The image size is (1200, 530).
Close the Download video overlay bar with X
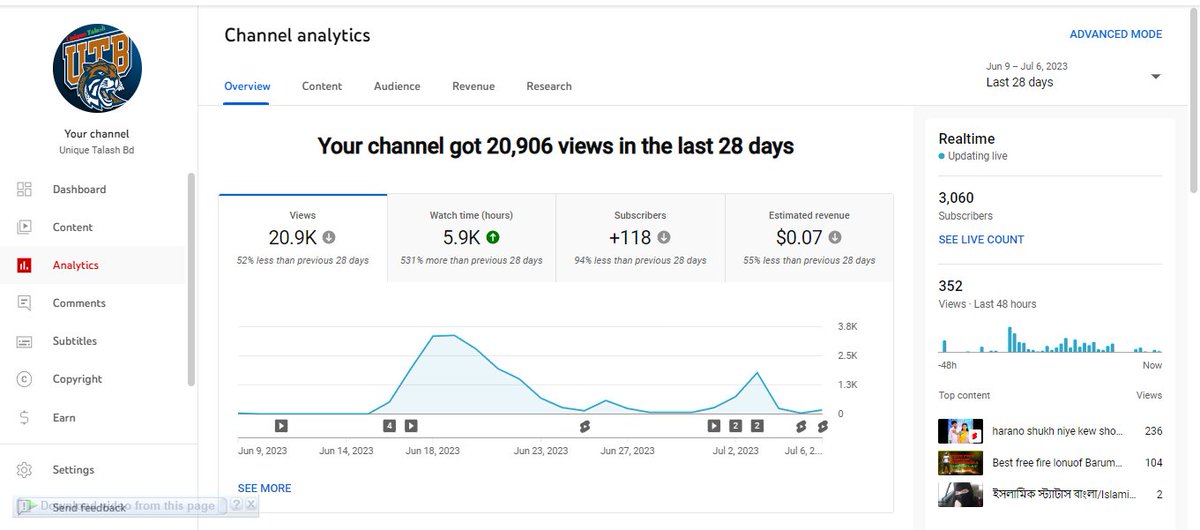point(251,506)
